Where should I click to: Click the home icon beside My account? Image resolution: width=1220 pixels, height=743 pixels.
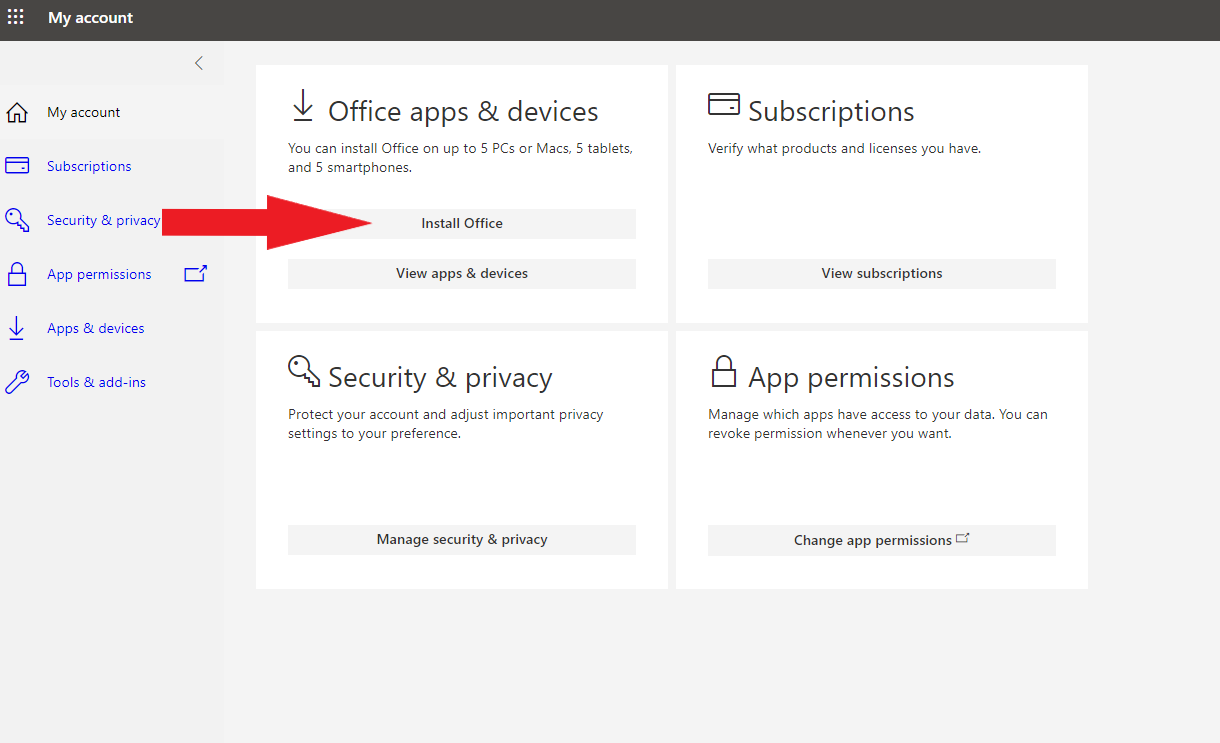click(x=17, y=112)
